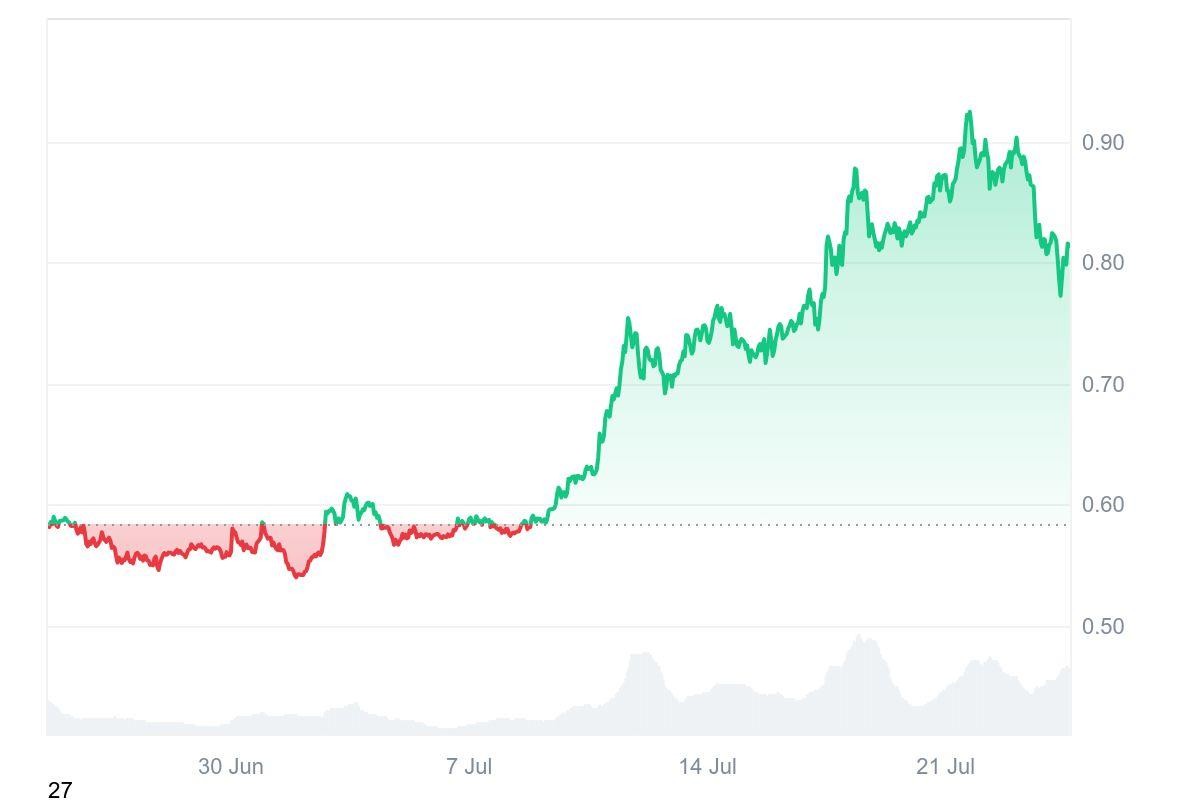
Task: Select the tallest spike in the volume area
Action: click(x=860, y=637)
